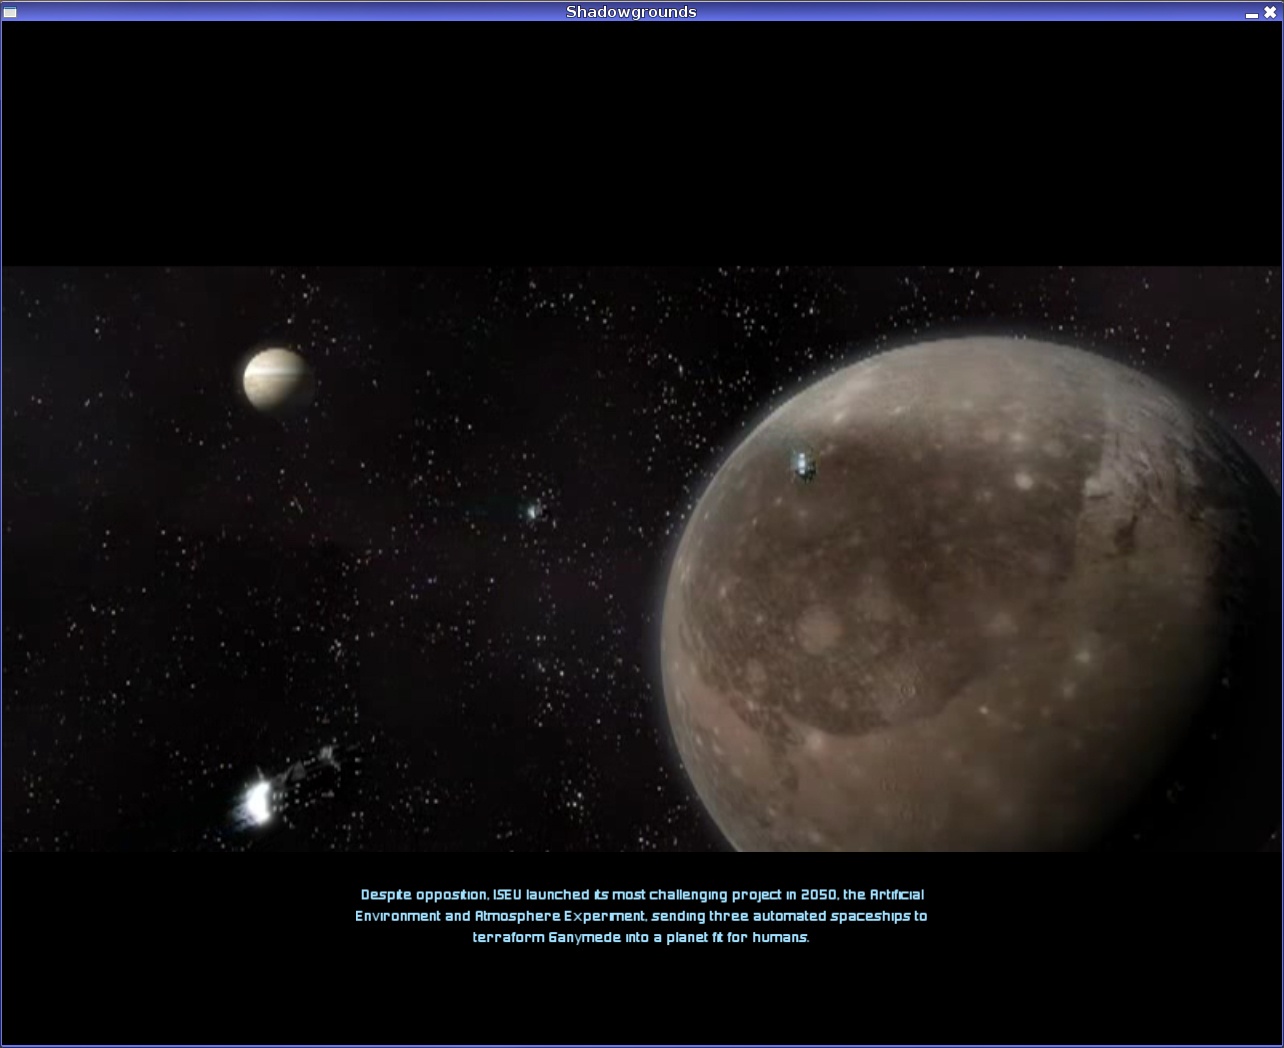Click the large Ganymede moon in cutscene

point(970,596)
